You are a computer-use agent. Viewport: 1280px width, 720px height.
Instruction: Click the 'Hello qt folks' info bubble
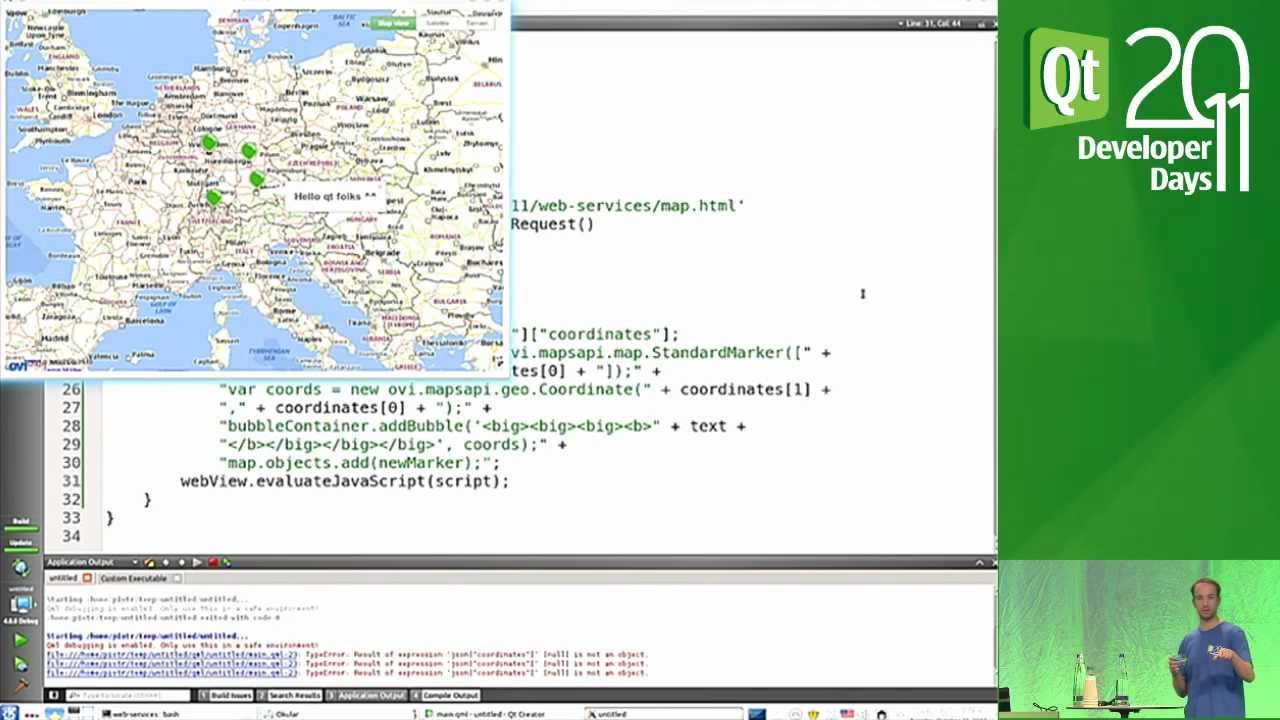[335, 197]
